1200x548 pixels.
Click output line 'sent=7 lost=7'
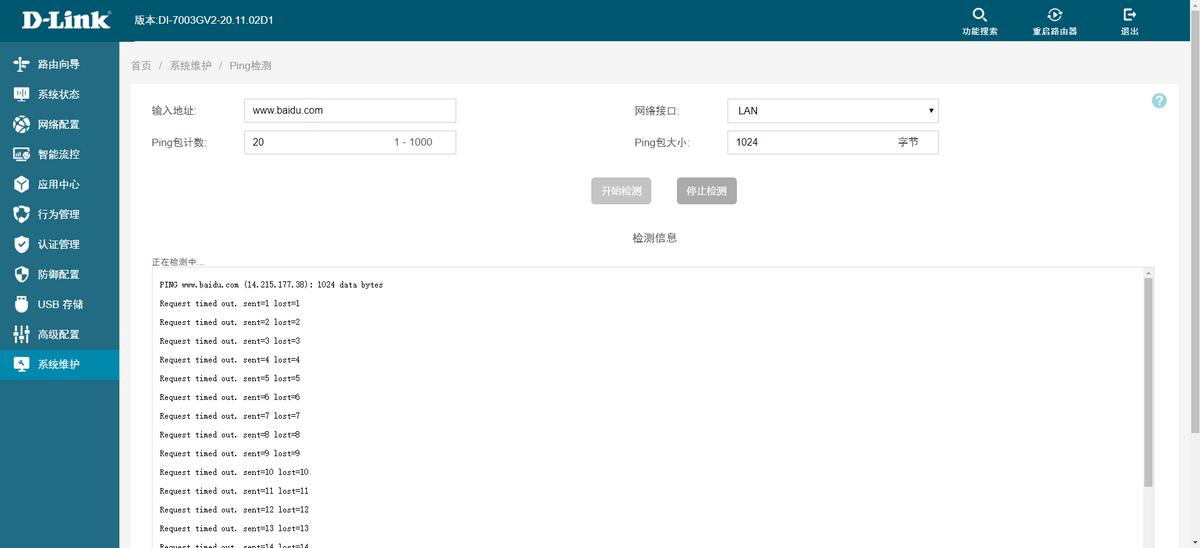[x=230, y=416]
